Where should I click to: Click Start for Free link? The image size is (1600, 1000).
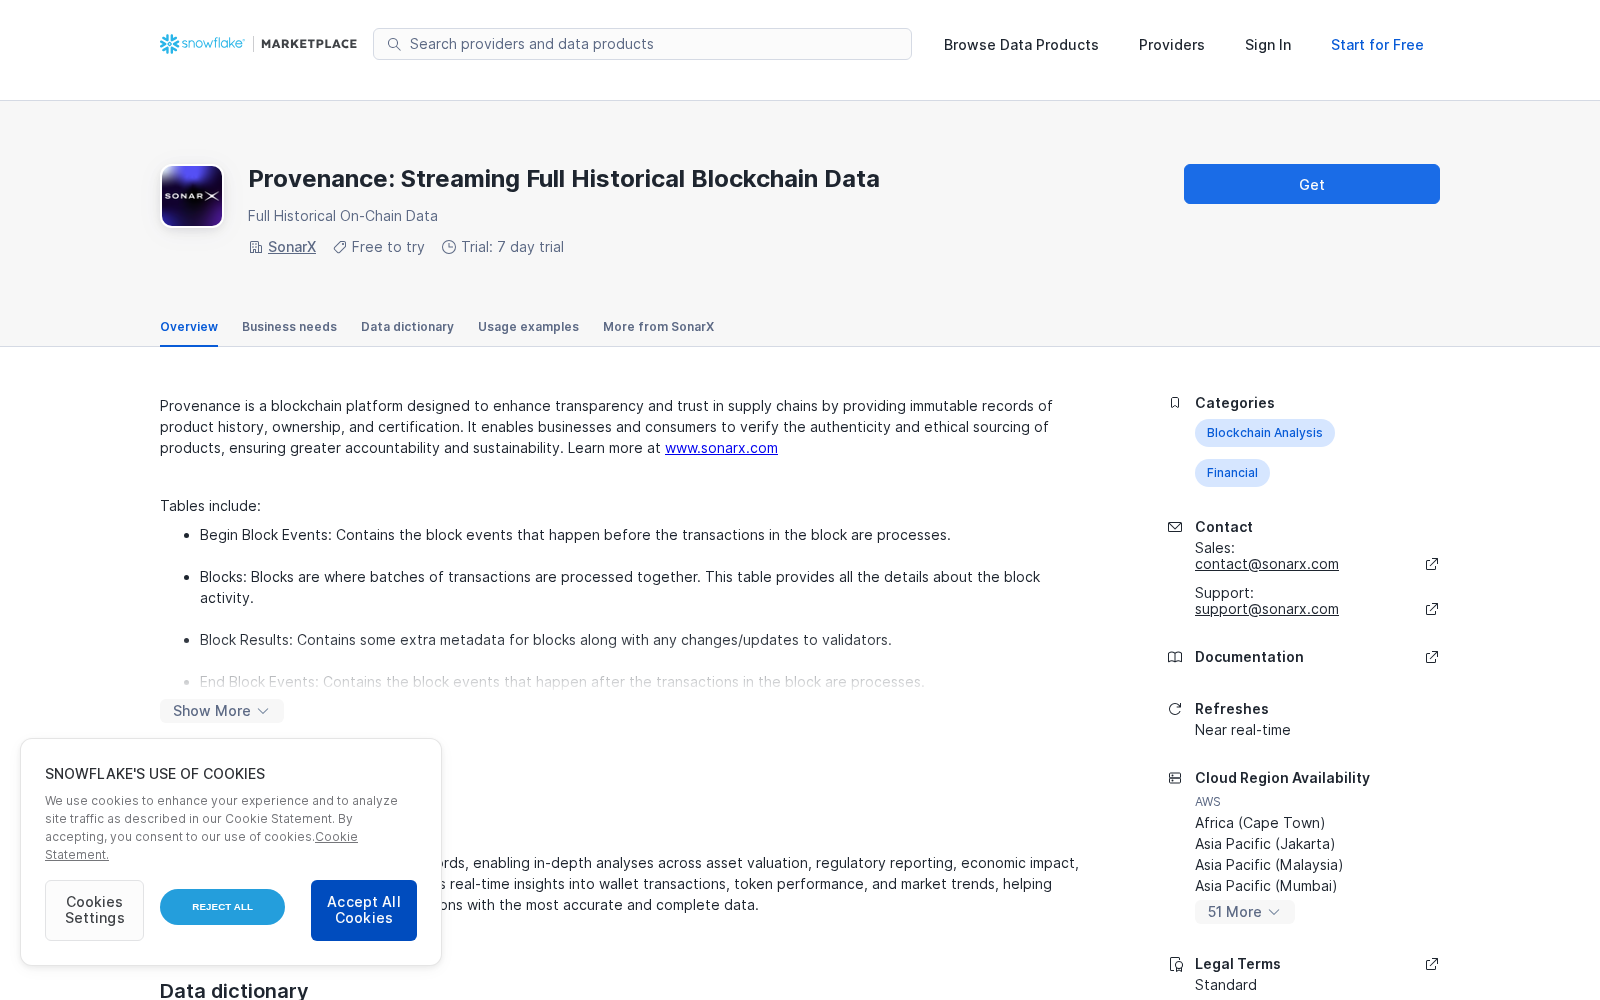pyautogui.click(x=1377, y=45)
